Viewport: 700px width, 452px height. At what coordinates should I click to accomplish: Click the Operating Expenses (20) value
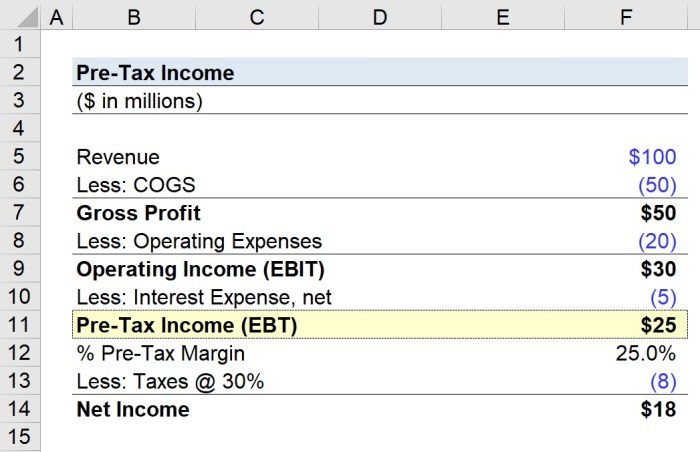pos(657,241)
